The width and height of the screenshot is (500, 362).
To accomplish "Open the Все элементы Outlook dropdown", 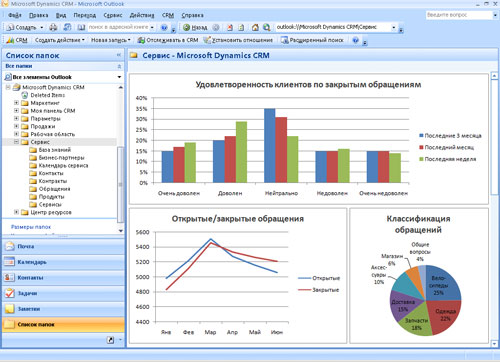I will click(x=119, y=77).
